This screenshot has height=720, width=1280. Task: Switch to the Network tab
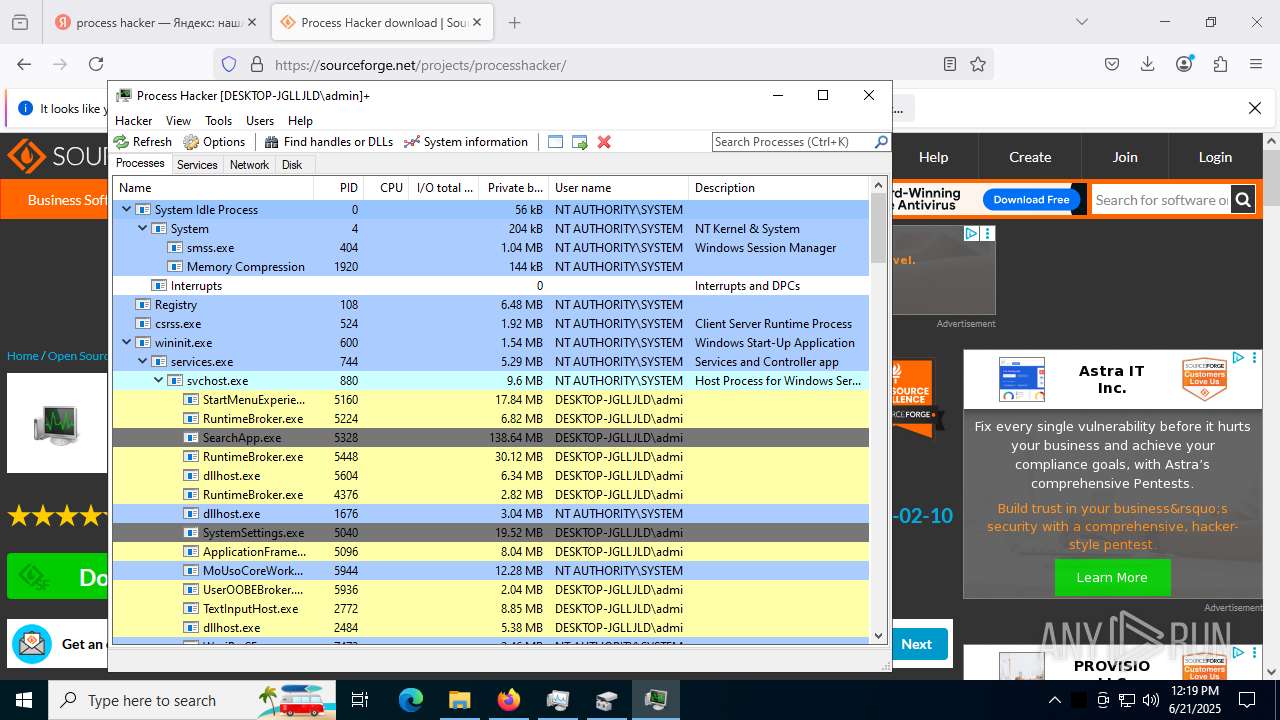coord(249,165)
